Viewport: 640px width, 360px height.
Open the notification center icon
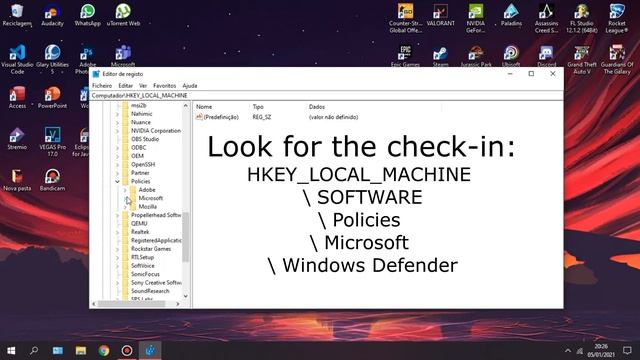coord(627,350)
